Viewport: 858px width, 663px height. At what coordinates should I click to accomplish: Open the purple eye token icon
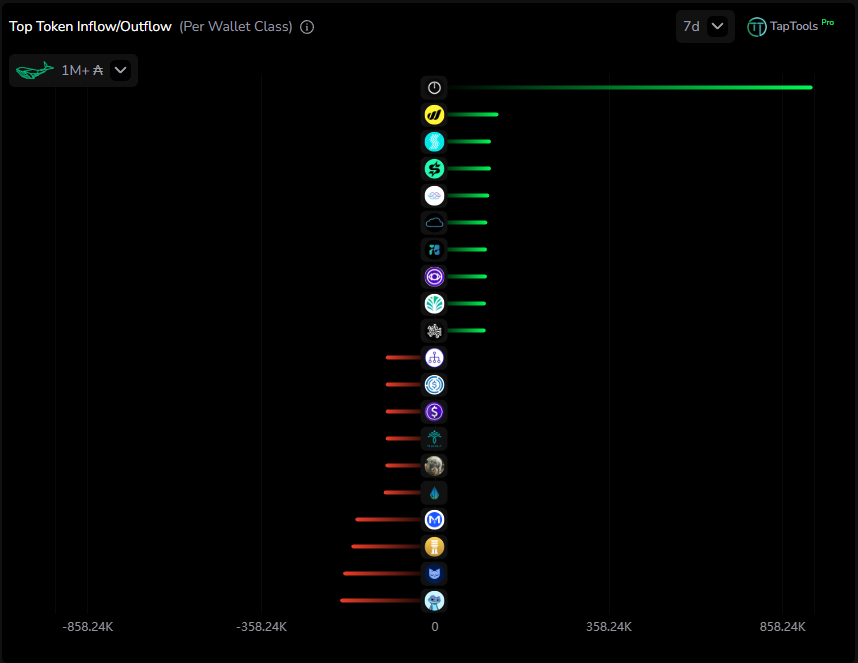point(434,277)
